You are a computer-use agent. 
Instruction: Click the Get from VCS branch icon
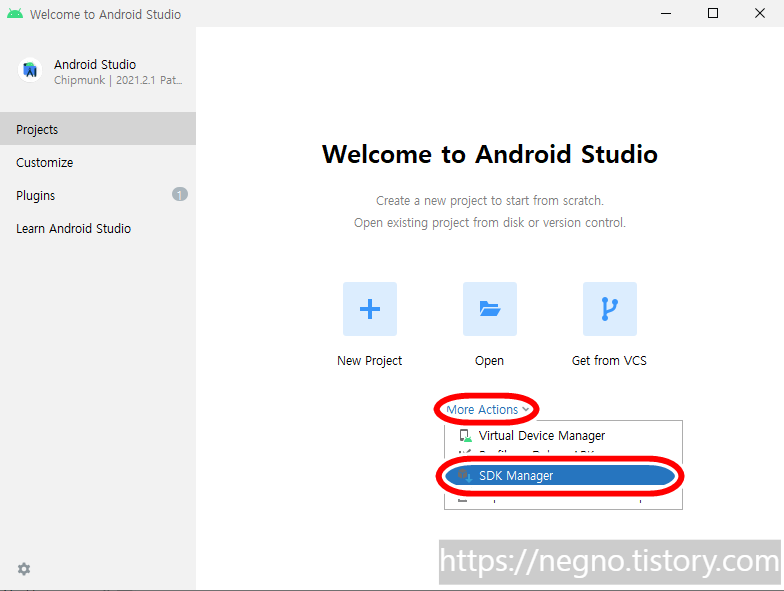pyautogui.click(x=610, y=309)
